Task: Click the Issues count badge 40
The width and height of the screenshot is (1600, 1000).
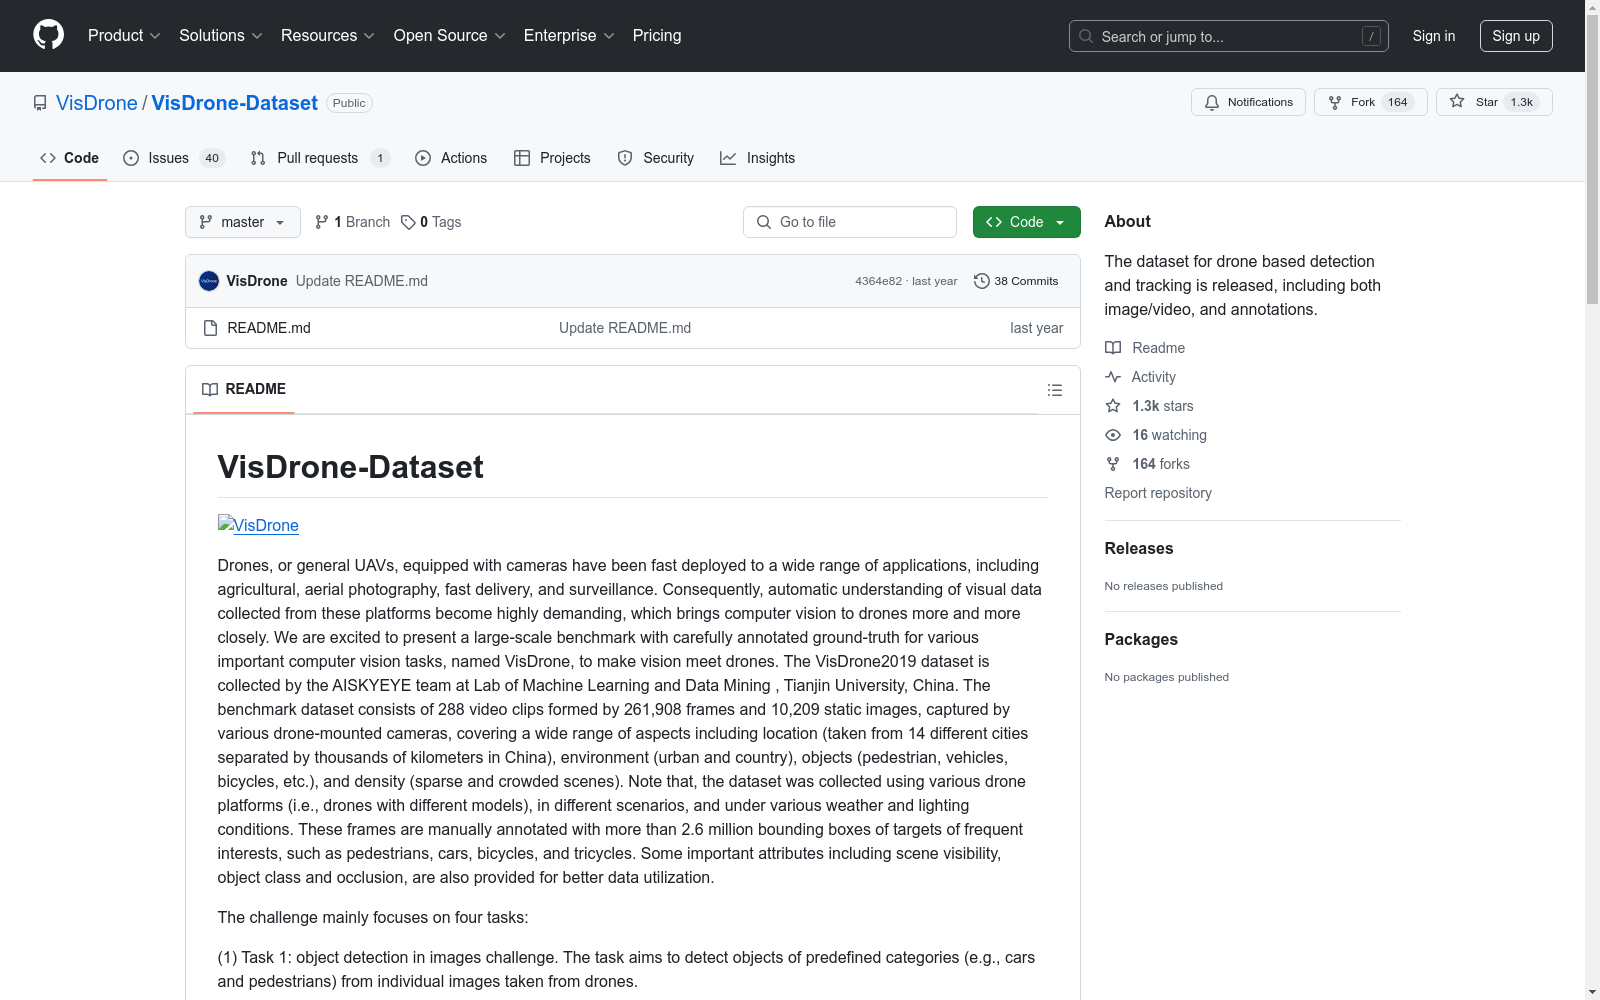Action: coord(212,158)
